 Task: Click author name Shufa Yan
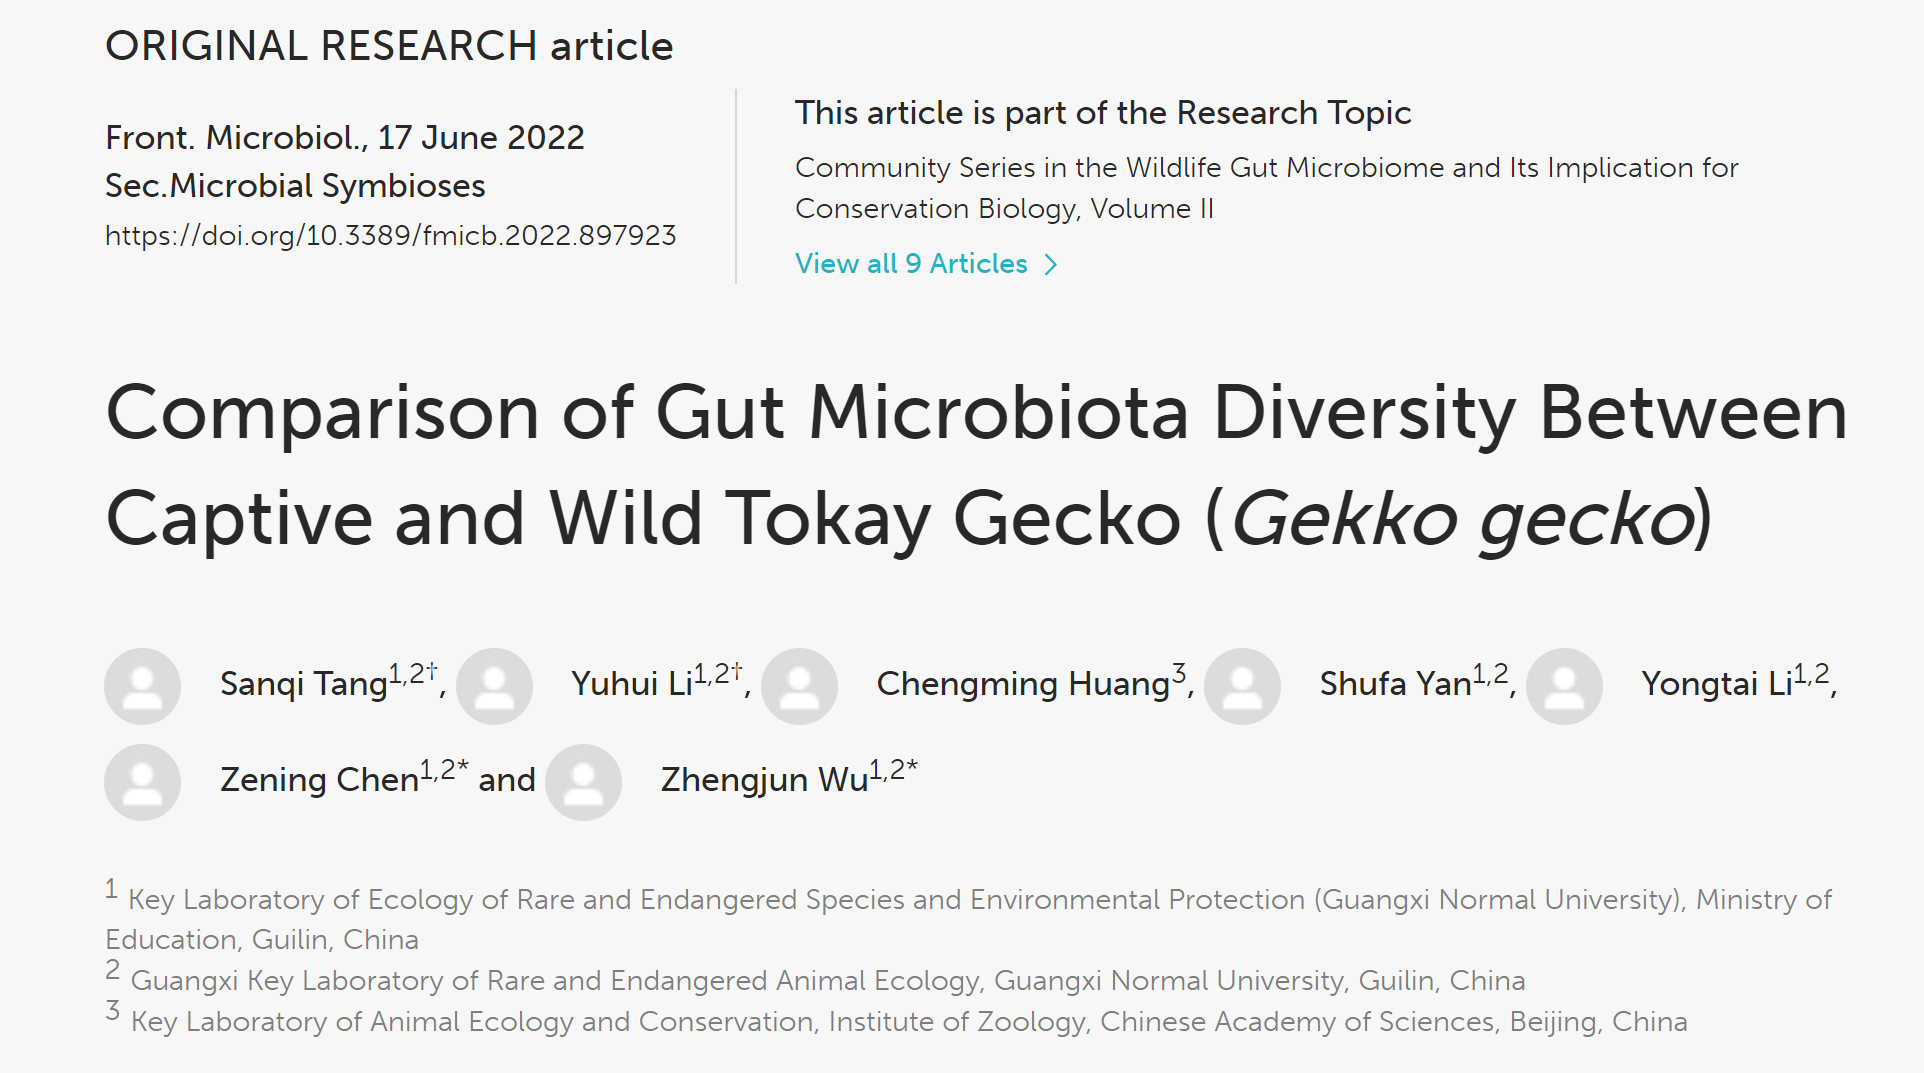(1394, 684)
